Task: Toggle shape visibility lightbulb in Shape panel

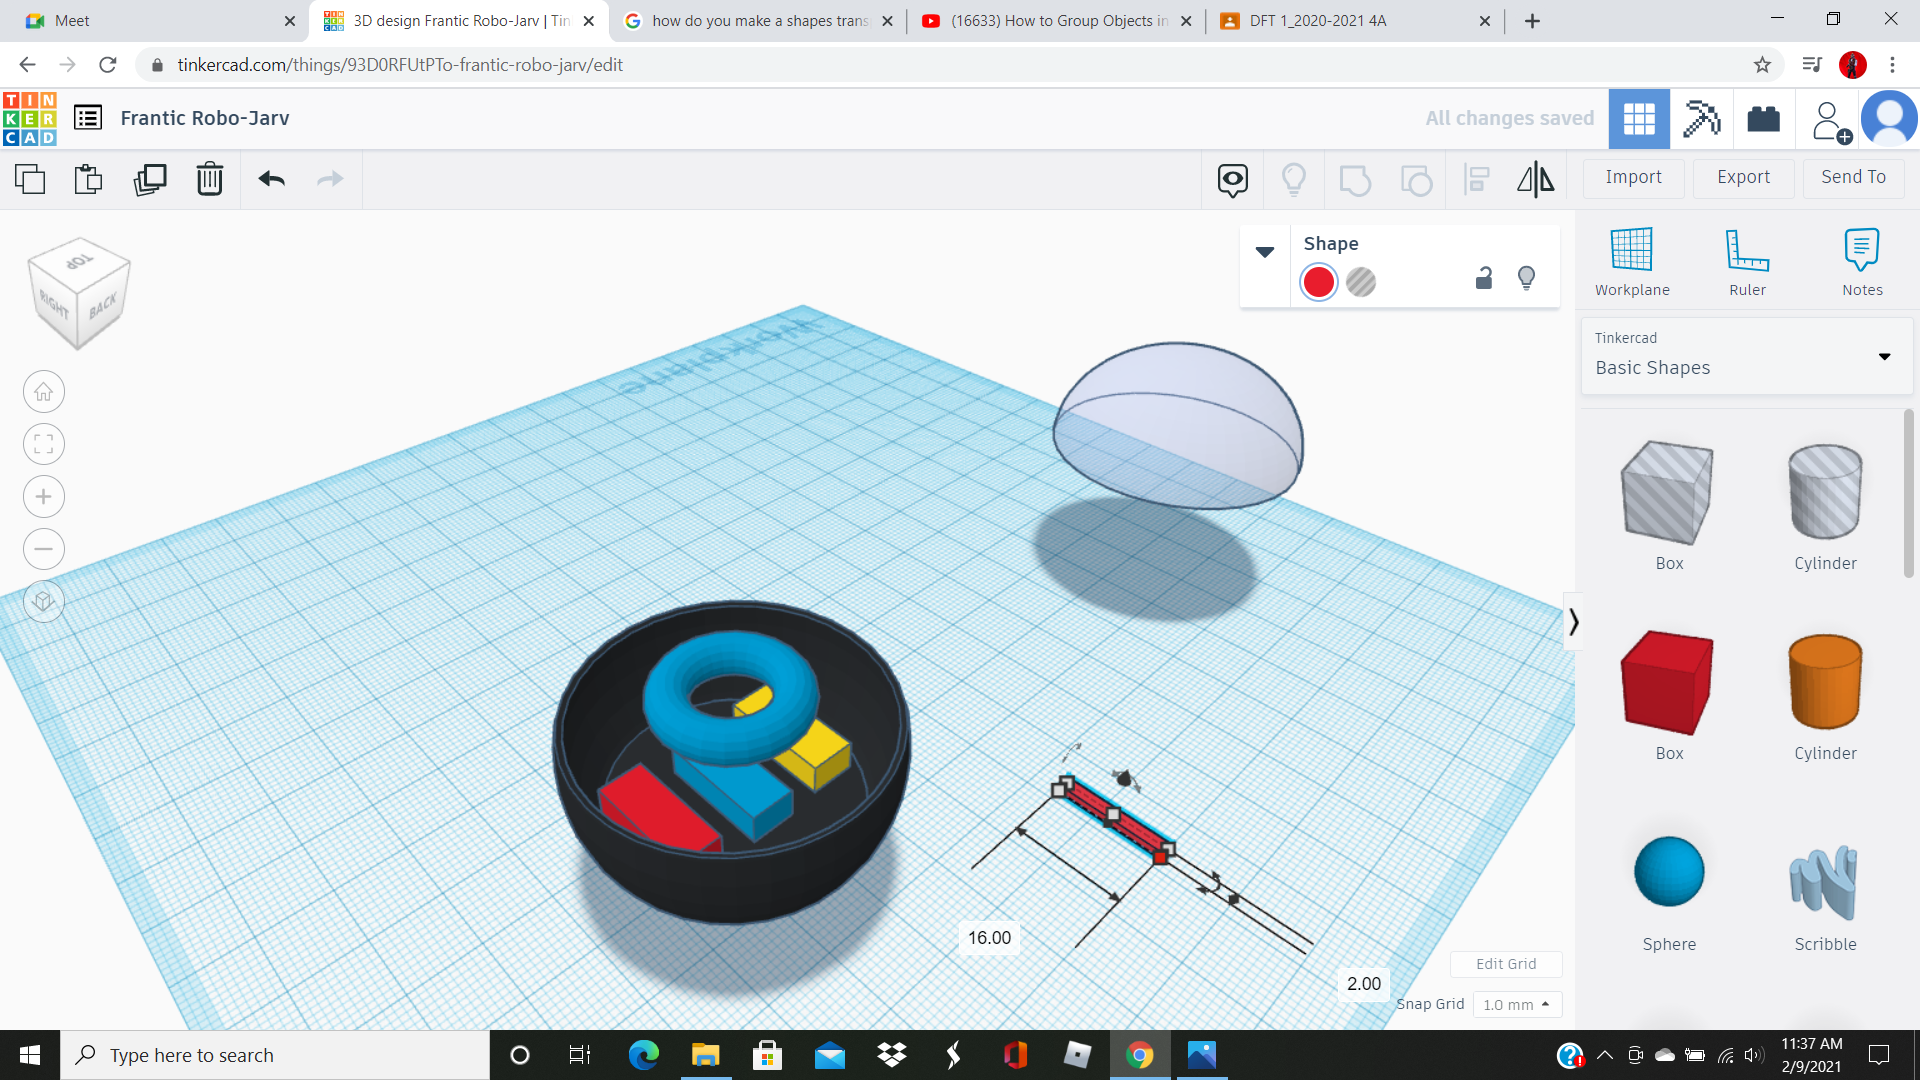Action: 1526,279
